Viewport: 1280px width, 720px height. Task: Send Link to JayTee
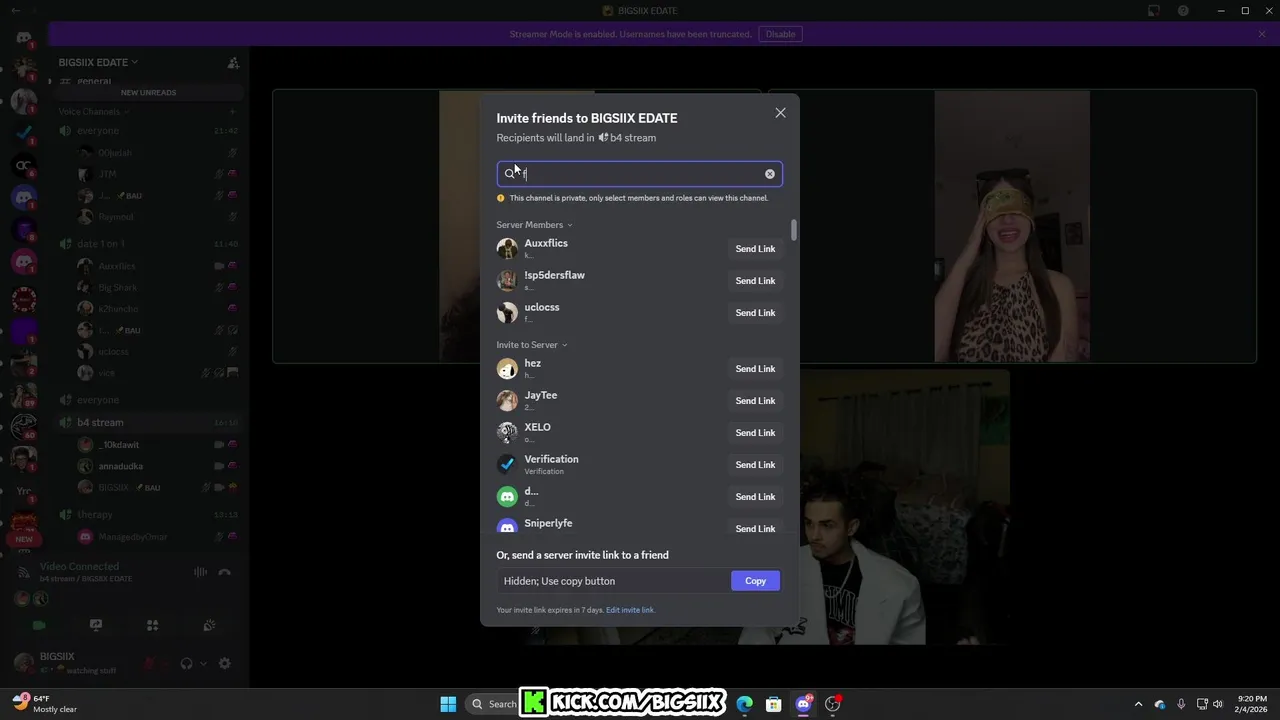pos(755,401)
